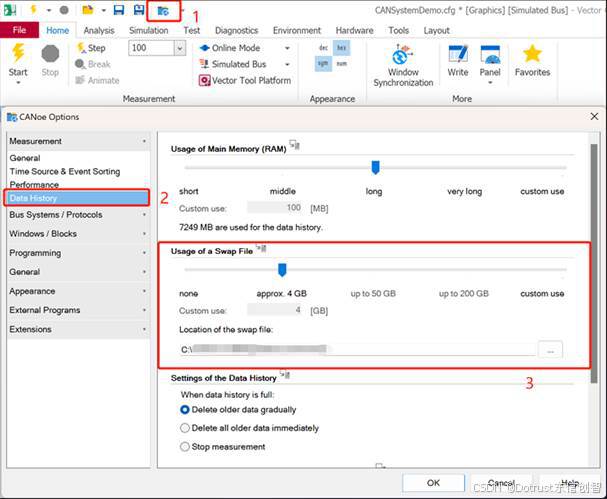Expand the Appearance options section
Screen dimensions: 607x499
coord(78,291)
